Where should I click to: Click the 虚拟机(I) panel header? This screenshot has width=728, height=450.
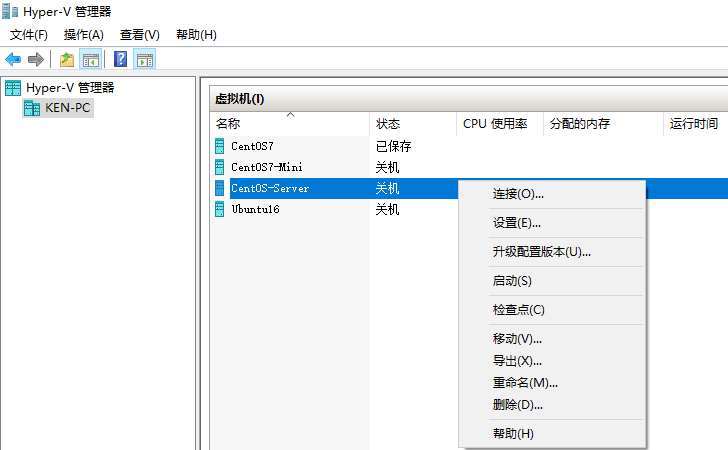point(240,98)
